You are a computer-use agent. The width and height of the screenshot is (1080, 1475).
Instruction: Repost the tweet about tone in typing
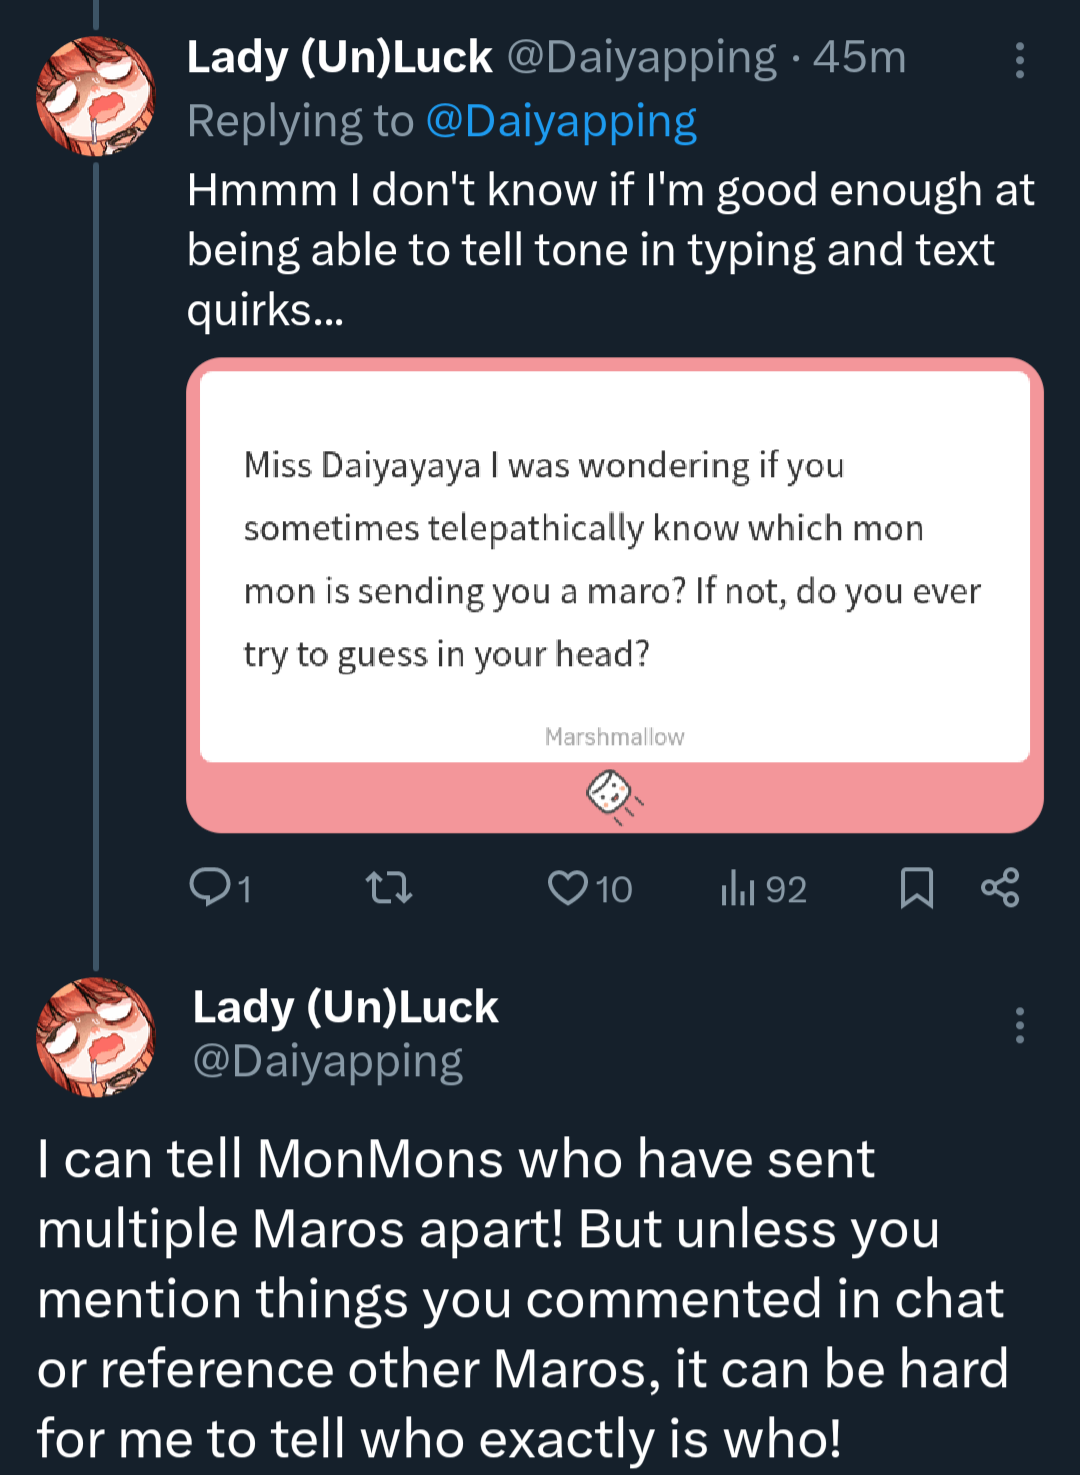[x=389, y=888]
